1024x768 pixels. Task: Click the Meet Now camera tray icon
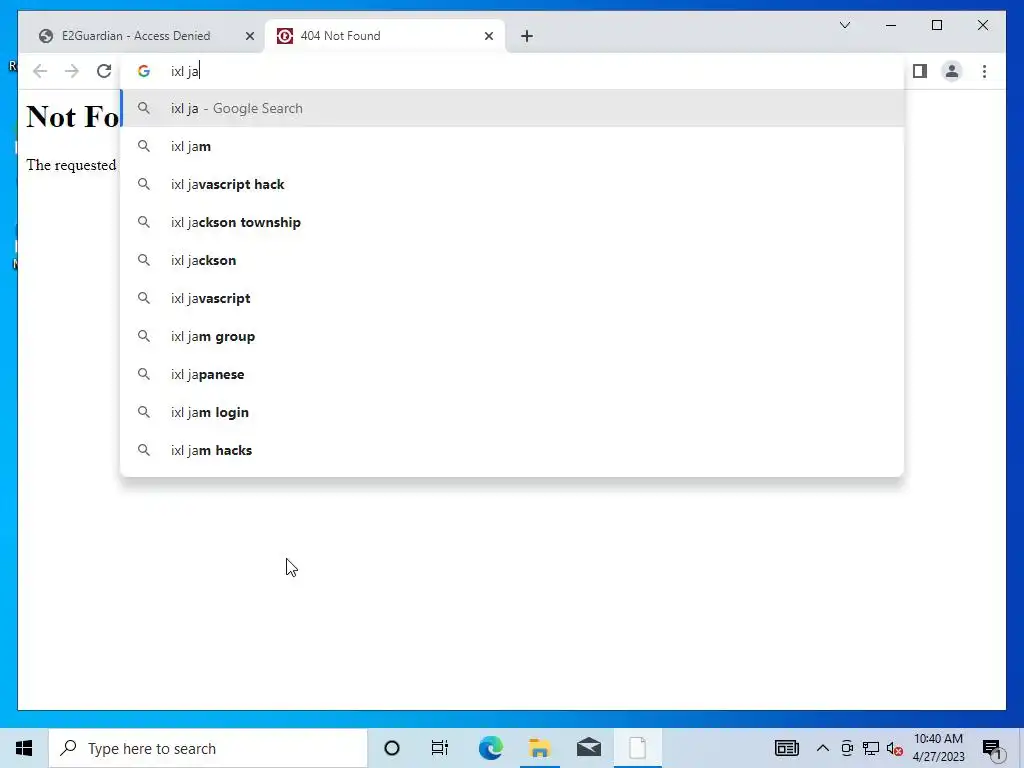click(847, 748)
